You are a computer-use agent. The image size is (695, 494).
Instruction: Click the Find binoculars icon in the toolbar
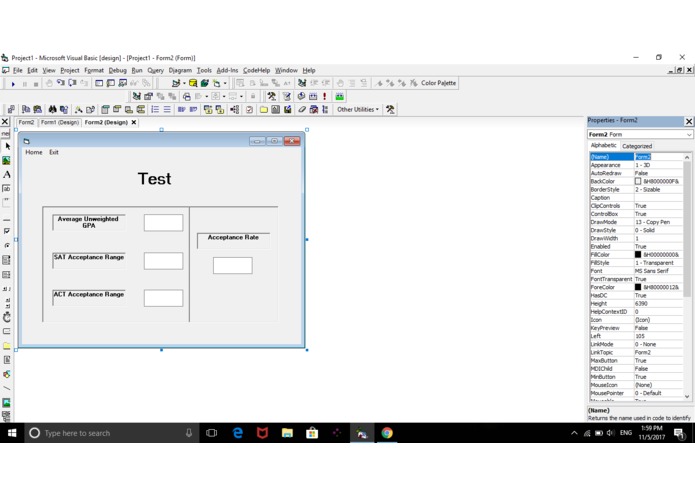(52, 109)
